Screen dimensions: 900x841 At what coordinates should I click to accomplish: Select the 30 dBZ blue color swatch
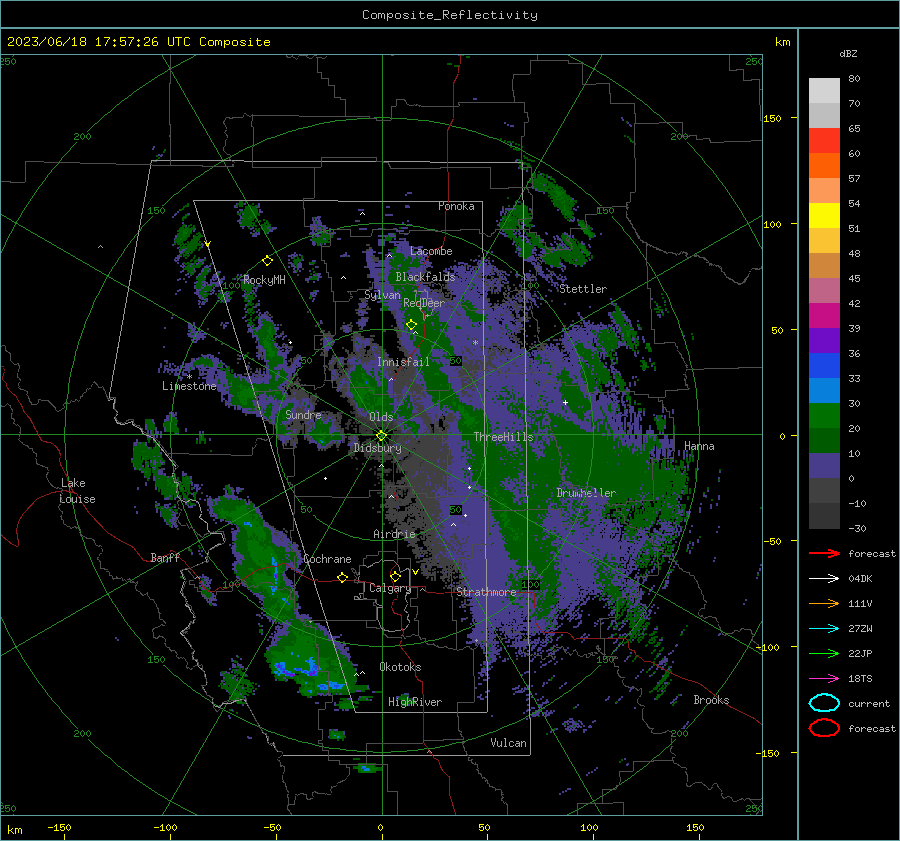[x=824, y=390]
